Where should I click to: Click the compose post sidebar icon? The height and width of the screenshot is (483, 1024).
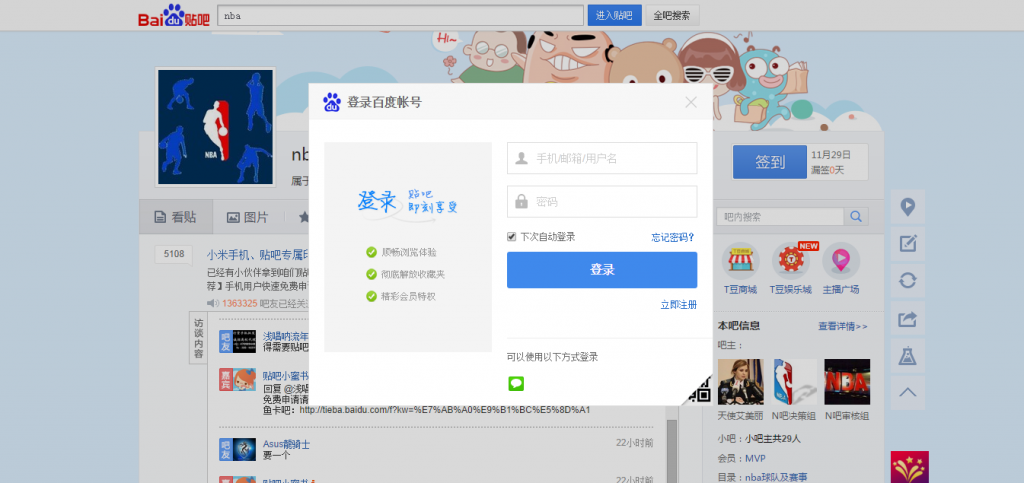click(908, 243)
